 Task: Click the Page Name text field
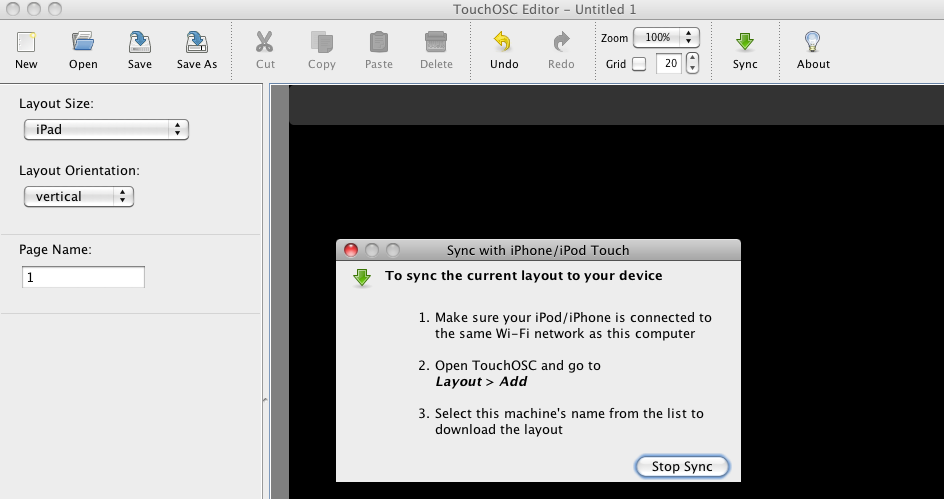click(x=83, y=277)
